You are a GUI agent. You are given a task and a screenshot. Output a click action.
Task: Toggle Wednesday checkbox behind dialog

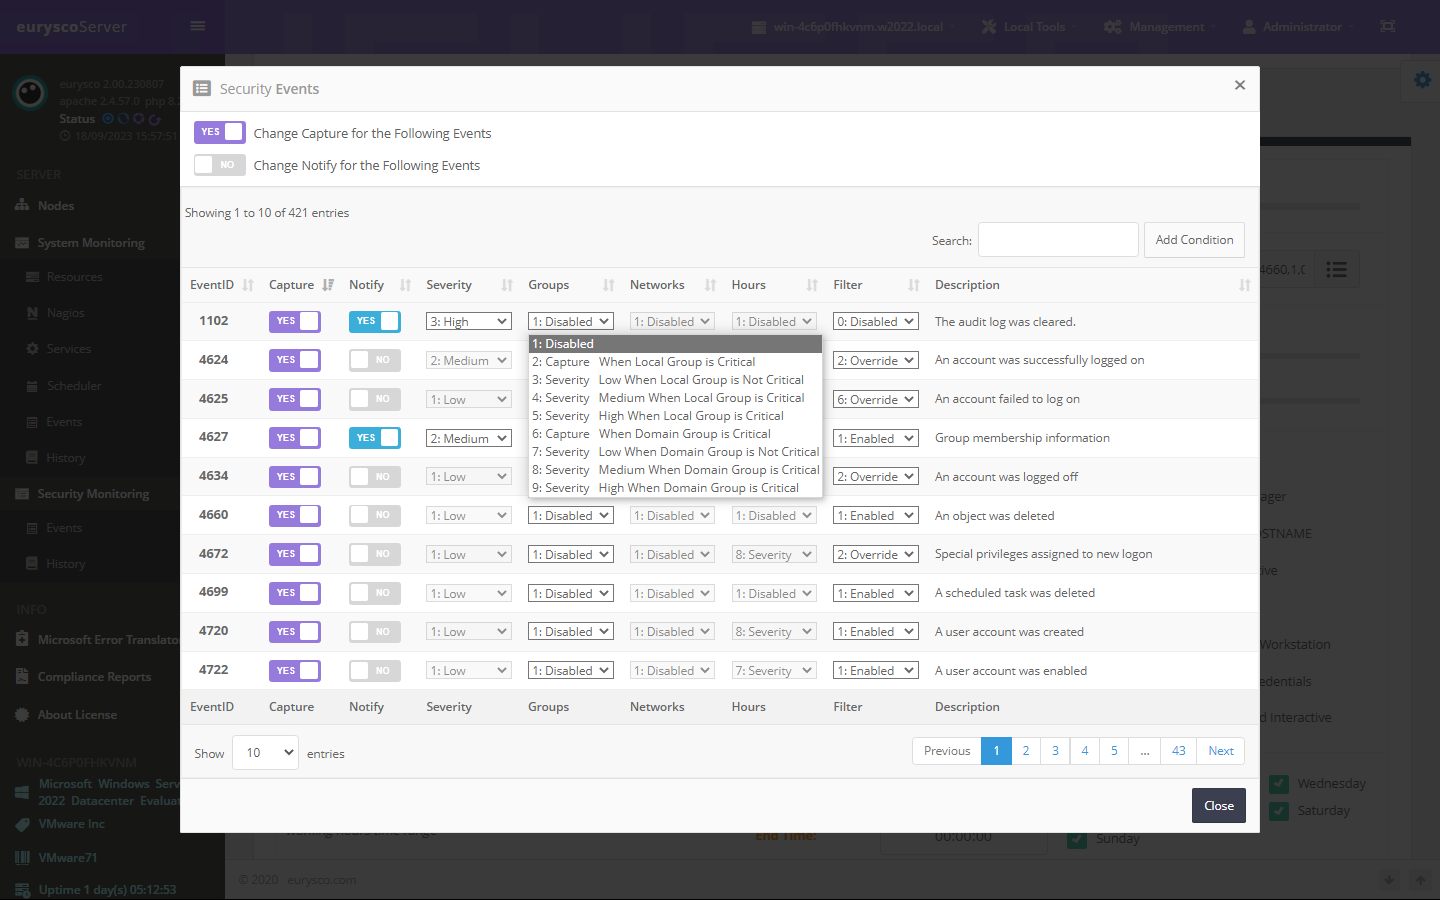1278,784
